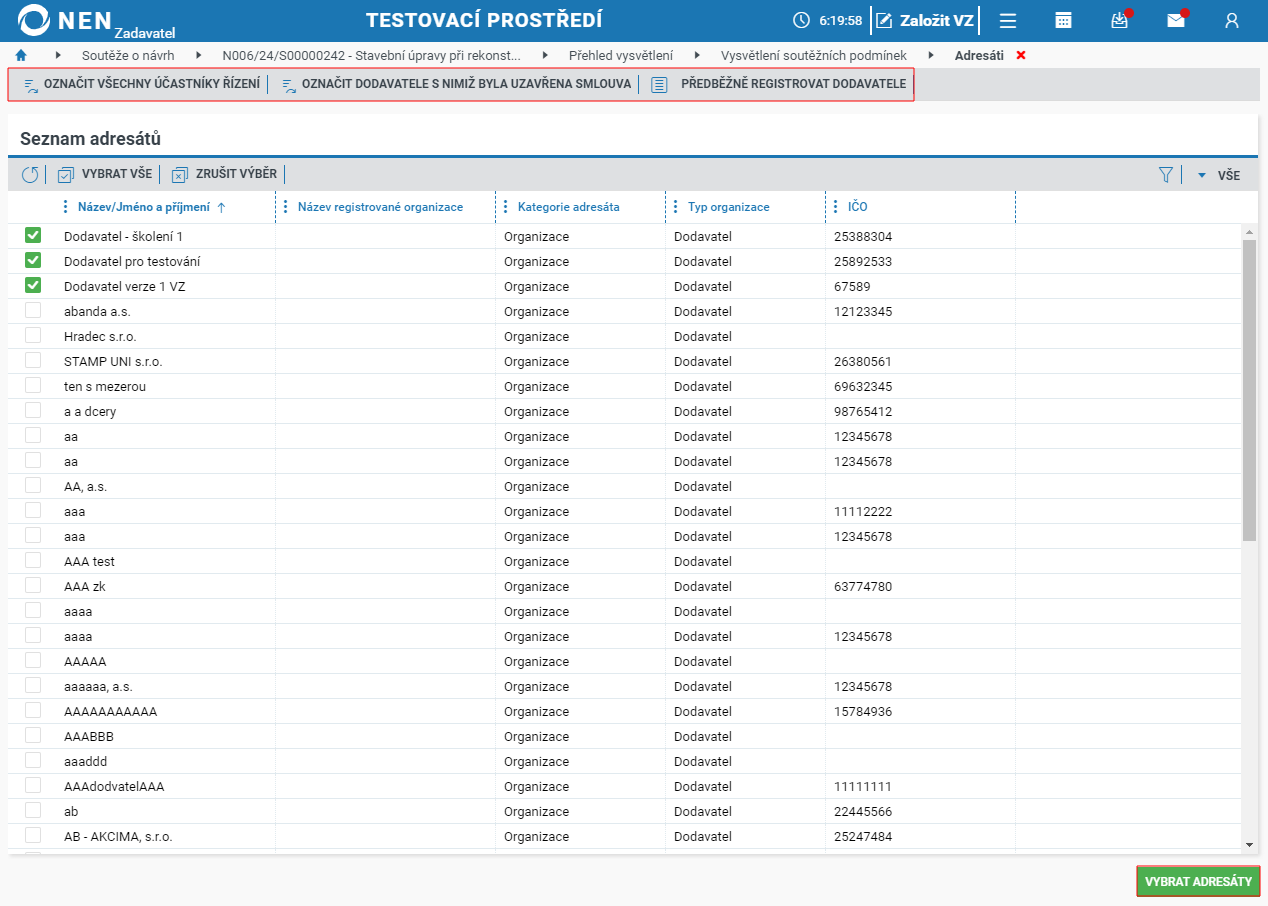Check the abanda a.s. checkbox
The width and height of the screenshot is (1268, 906).
coord(33,310)
